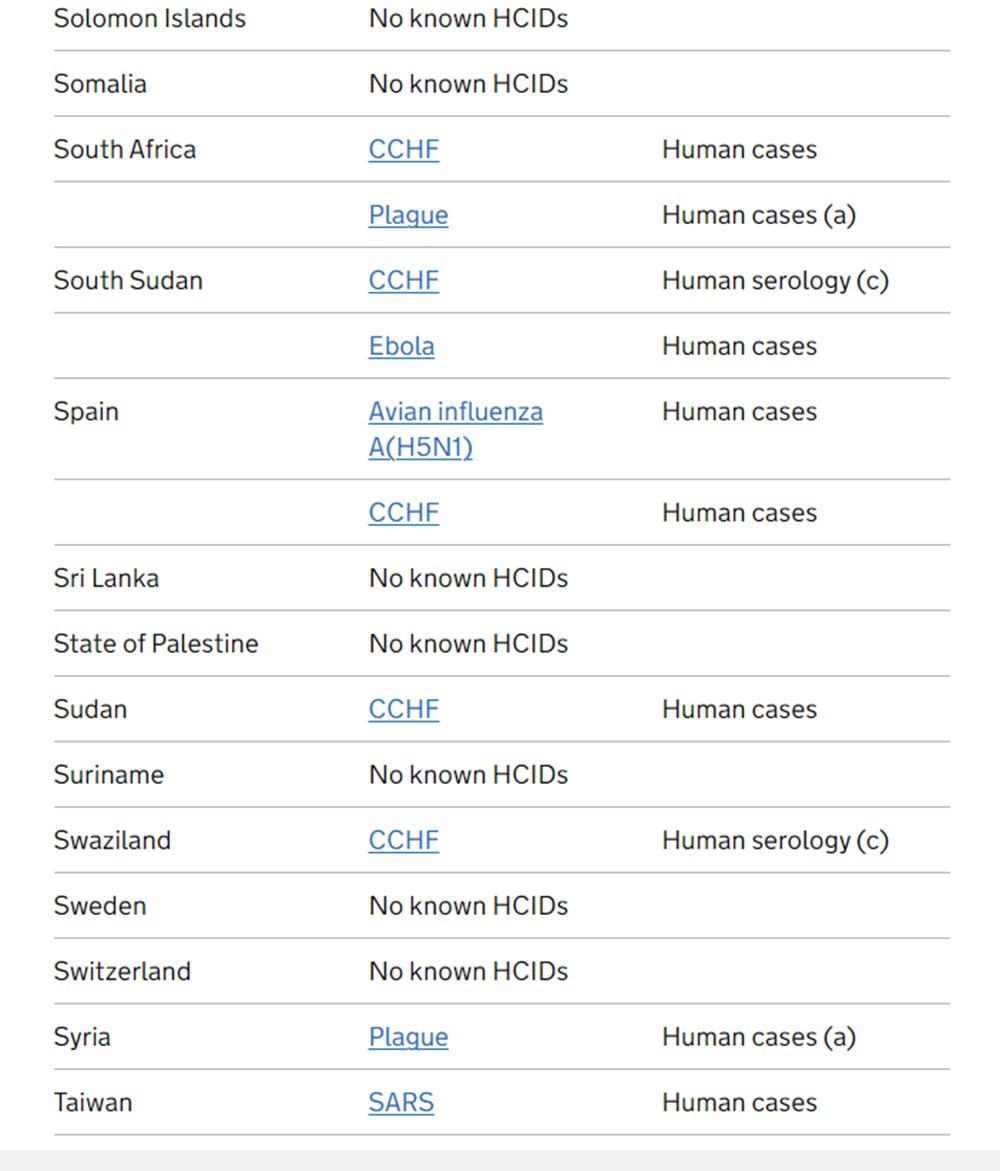Screen dimensions: 1000x1171
Task: Select the Sweden row label
Action: pos(99,906)
